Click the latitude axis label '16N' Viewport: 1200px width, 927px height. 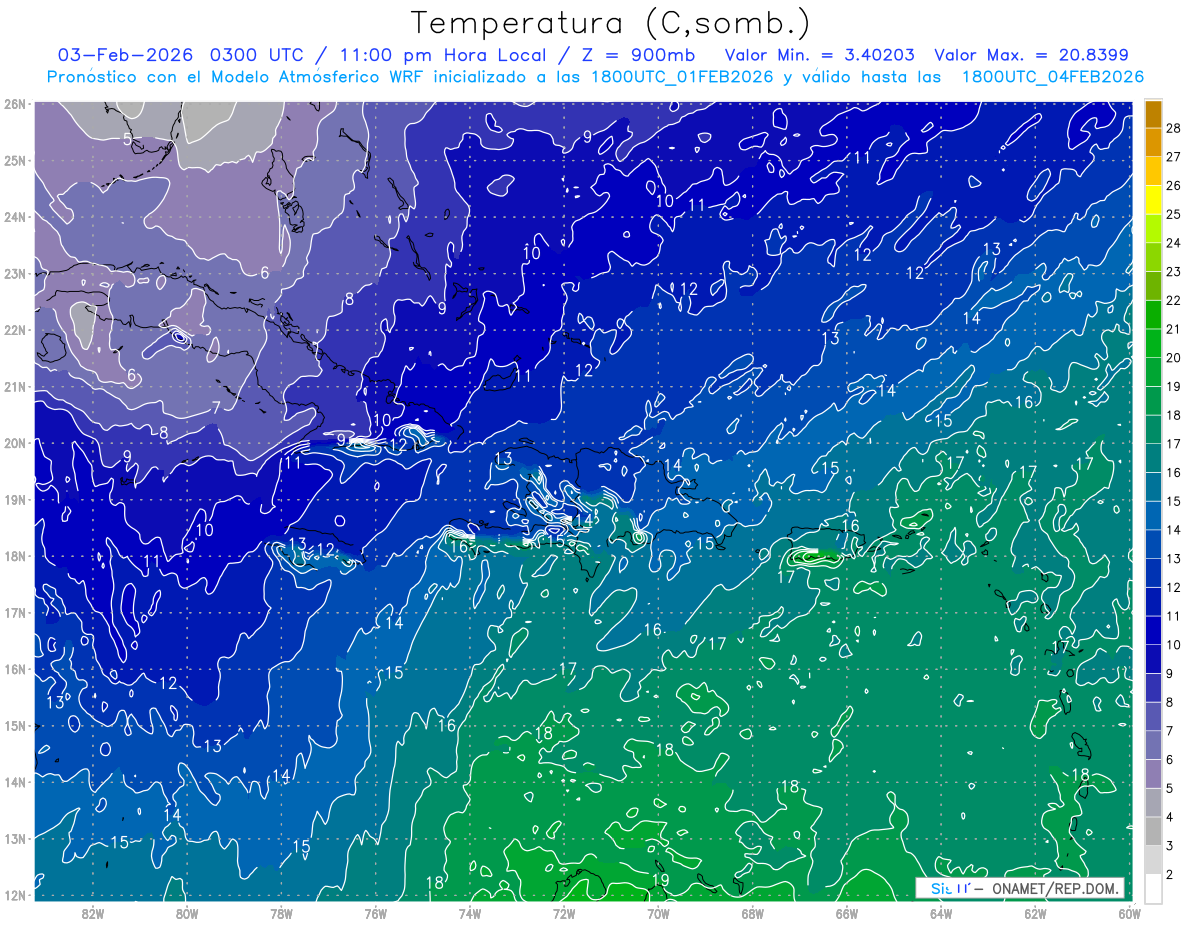(x=14, y=668)
